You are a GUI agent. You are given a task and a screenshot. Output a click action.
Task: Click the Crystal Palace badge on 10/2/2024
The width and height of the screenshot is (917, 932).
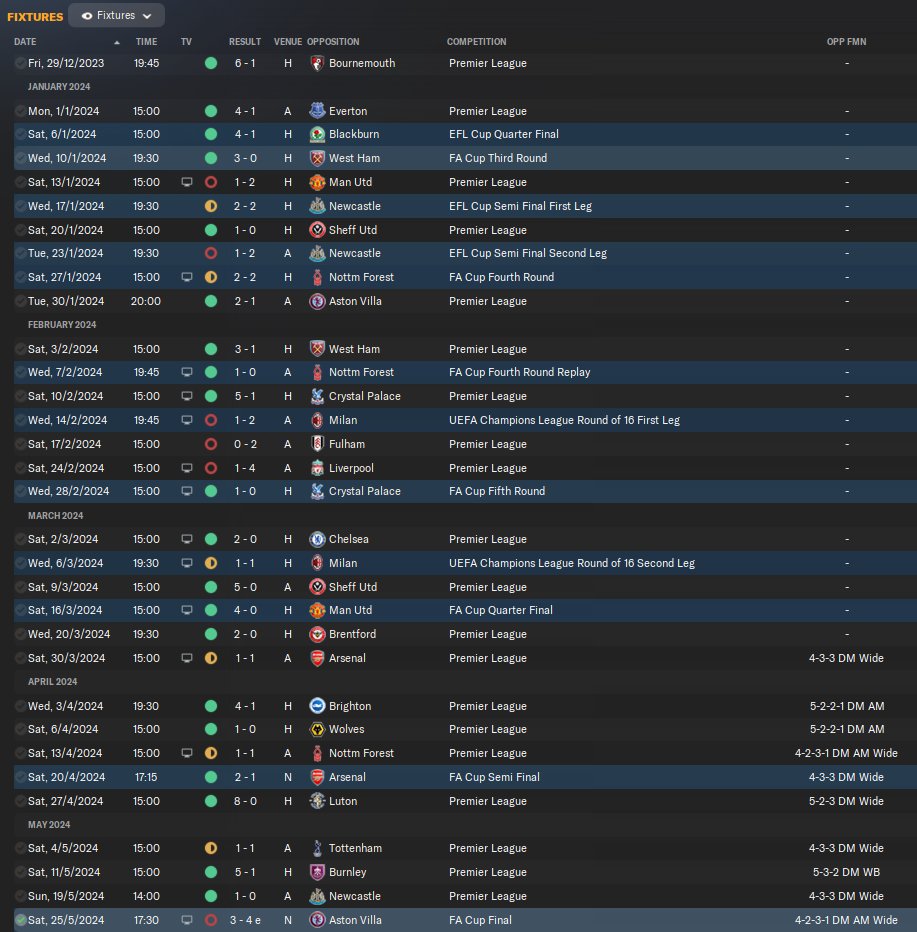click(x=317, y=396)
